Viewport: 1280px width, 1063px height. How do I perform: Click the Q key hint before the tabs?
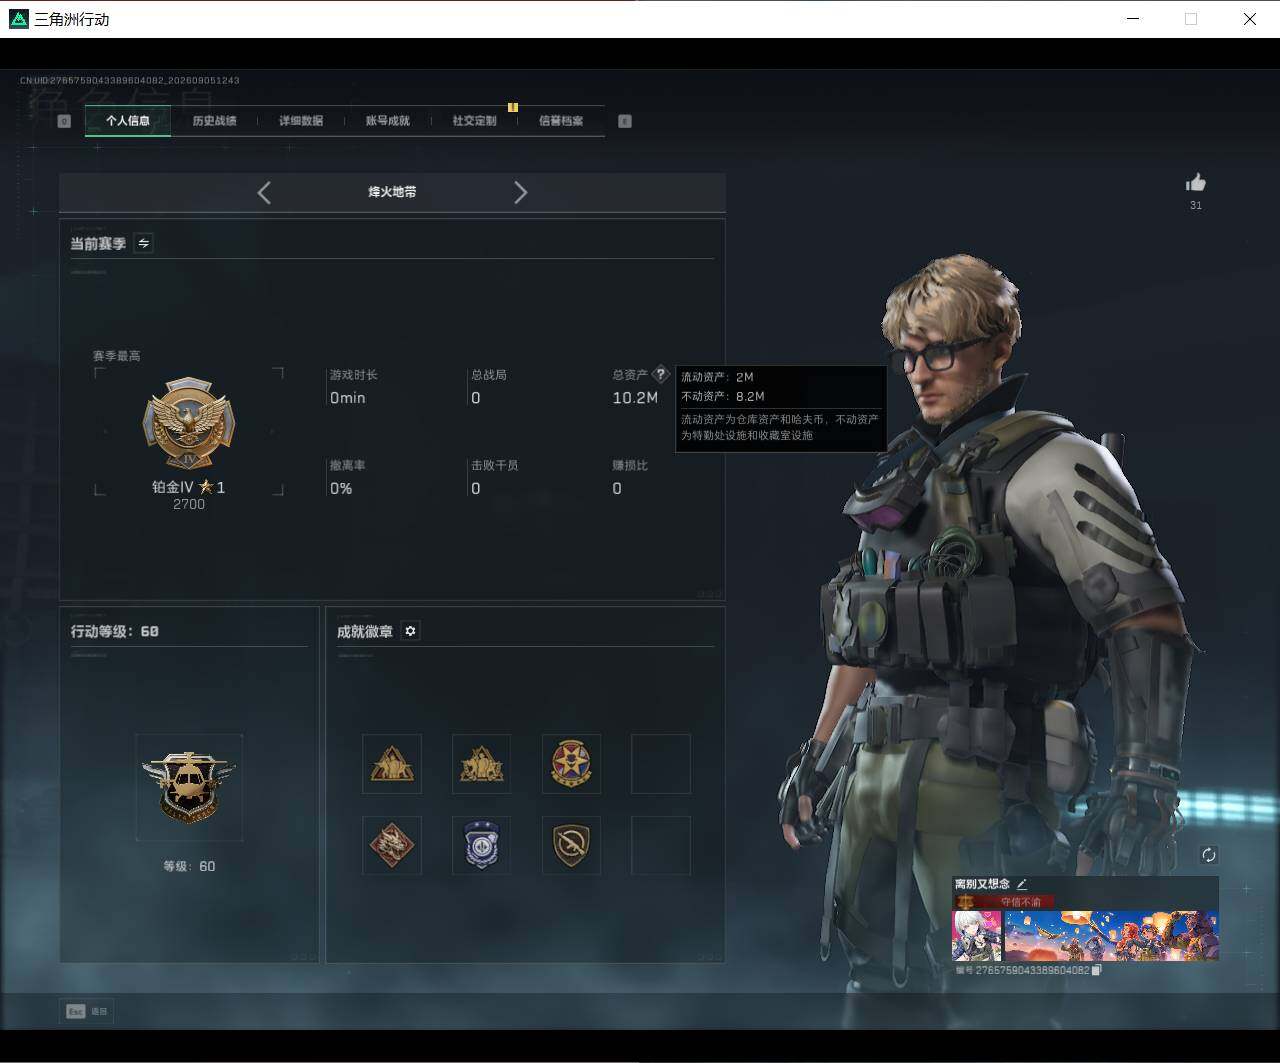[x=64, y=121]
